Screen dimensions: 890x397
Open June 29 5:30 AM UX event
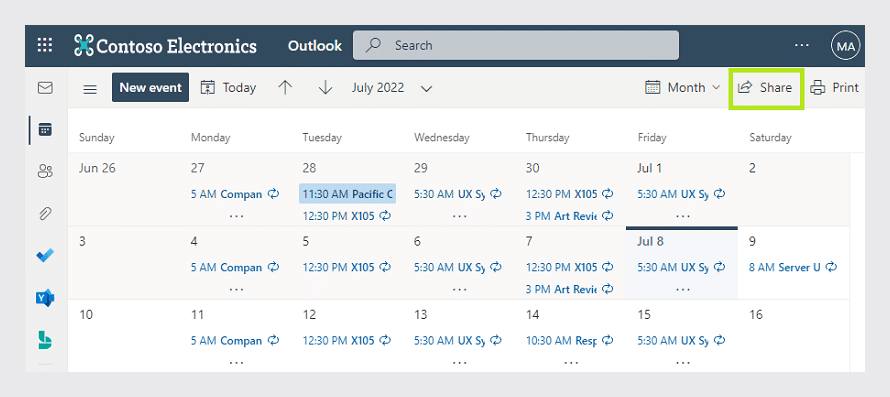(x=458, y=194)
